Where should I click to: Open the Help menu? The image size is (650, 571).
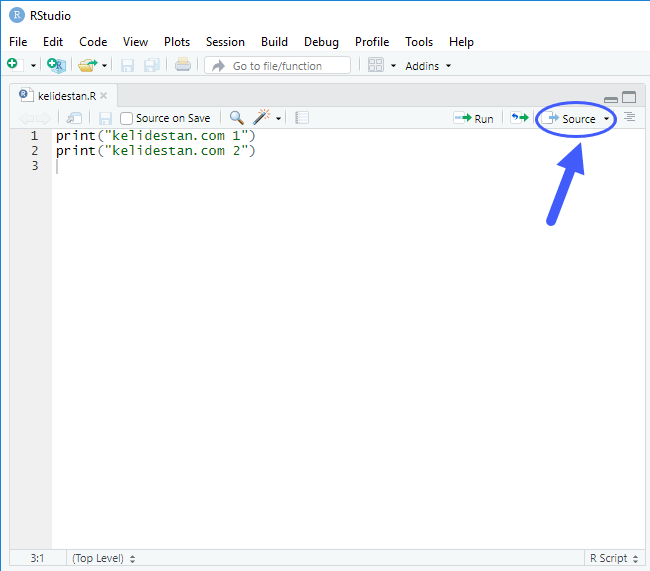click(461, 42)
